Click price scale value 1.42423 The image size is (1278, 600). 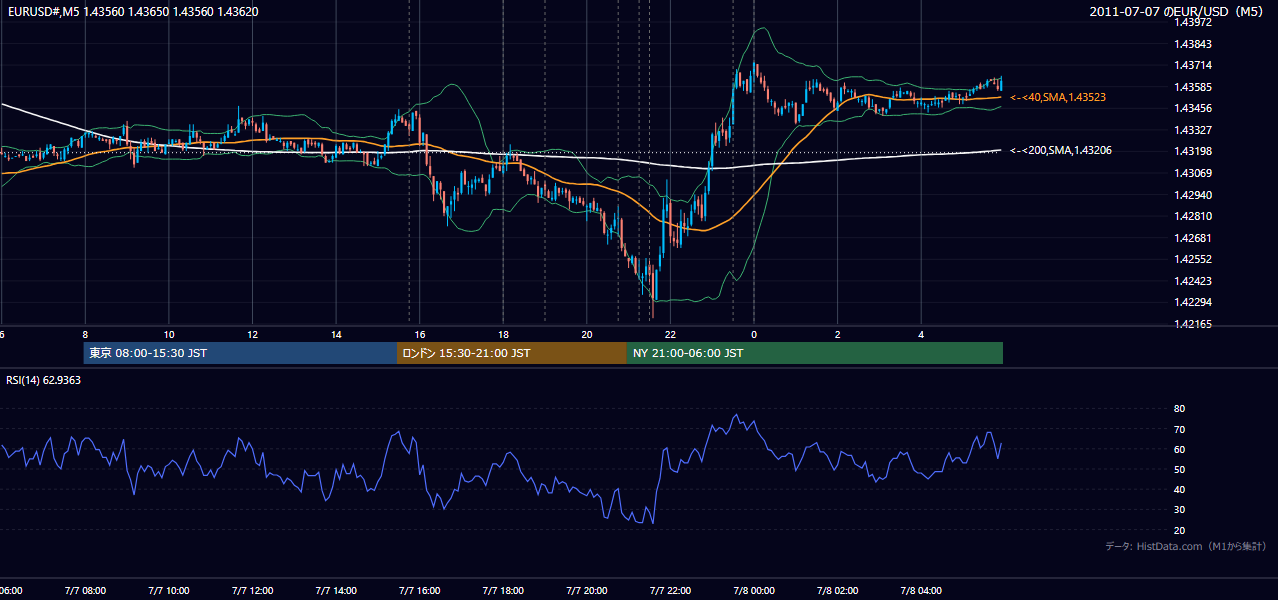coord(1193,281)
